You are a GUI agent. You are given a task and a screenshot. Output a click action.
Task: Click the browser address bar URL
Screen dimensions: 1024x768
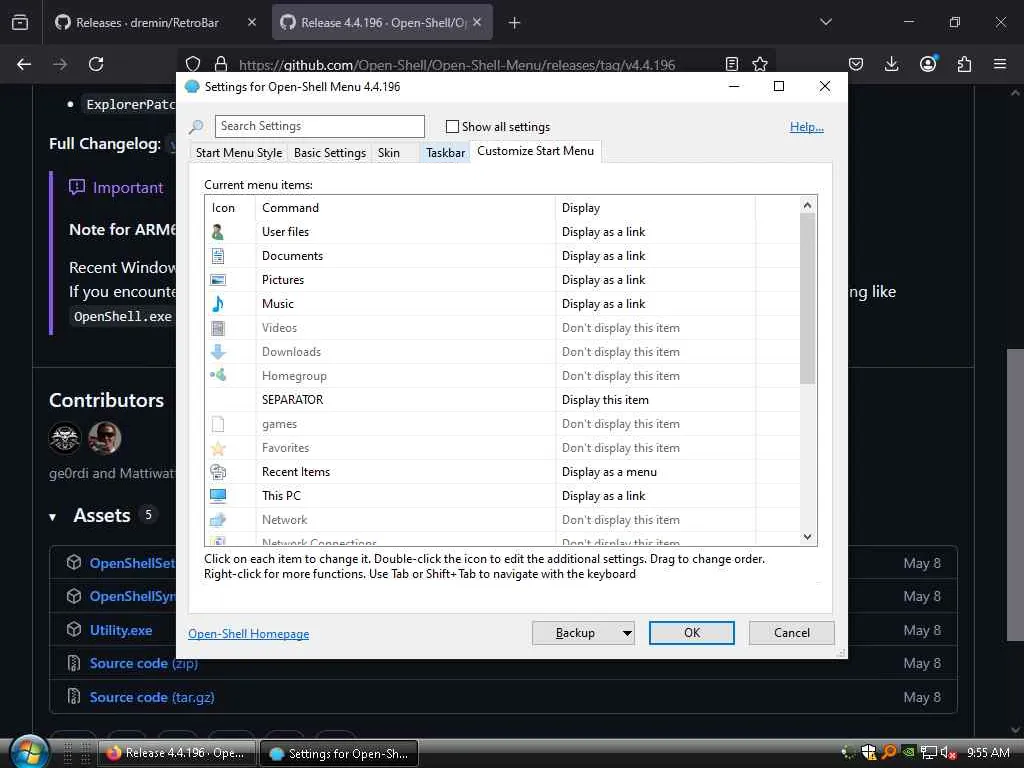(457, 65)
